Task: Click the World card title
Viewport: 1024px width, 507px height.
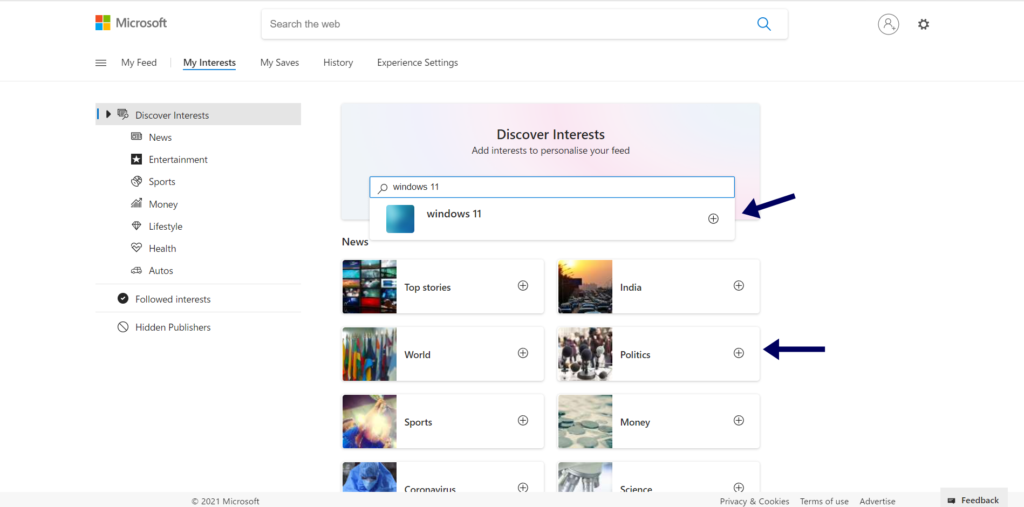Action: pyautogui.click(x=417, y=355)
